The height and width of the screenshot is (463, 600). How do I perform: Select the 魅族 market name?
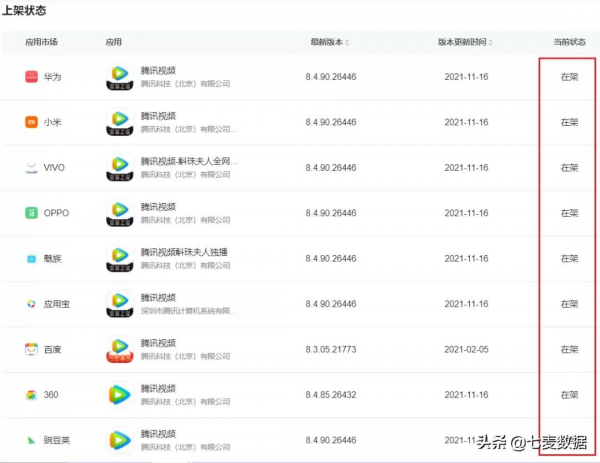(52, 259)
